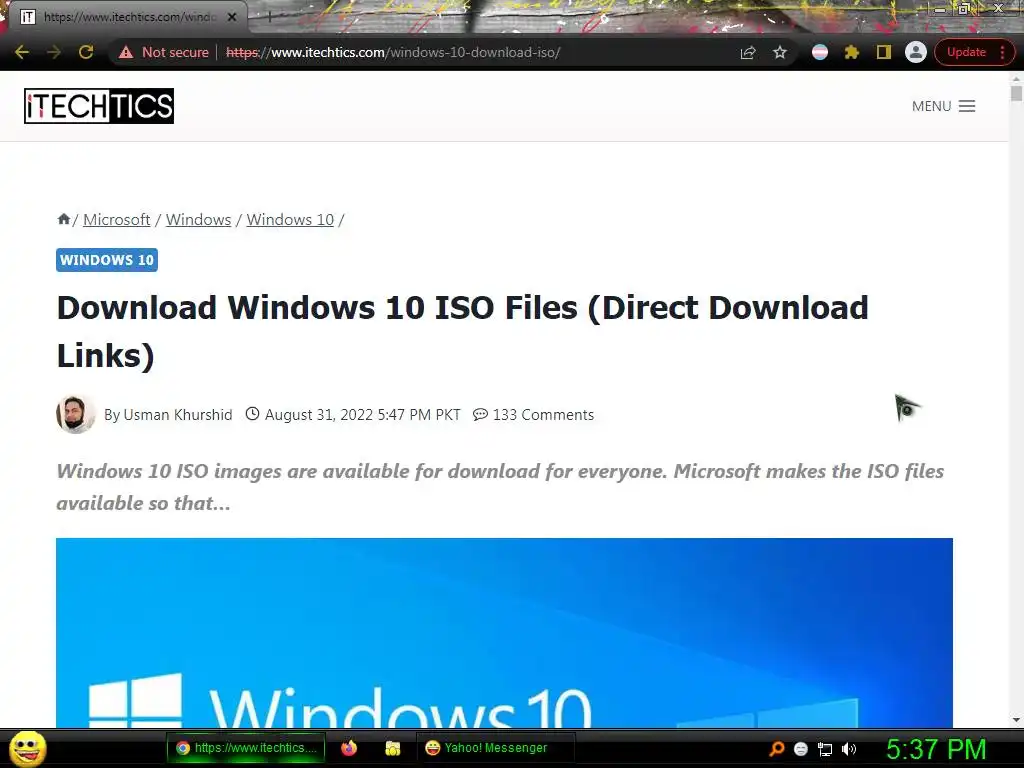1024x768 pixels.
Task: Open the Windows 10 breadcrumb link
Action: pos(290,219)
